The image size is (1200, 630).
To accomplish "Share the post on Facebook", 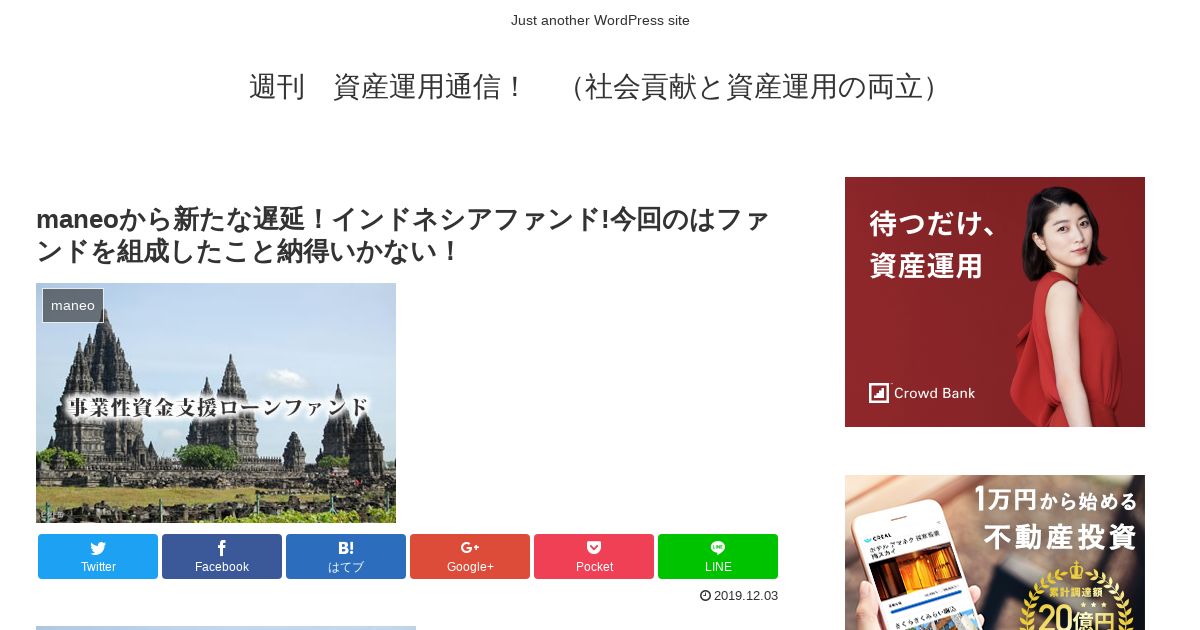I will [x=222, y=556].
